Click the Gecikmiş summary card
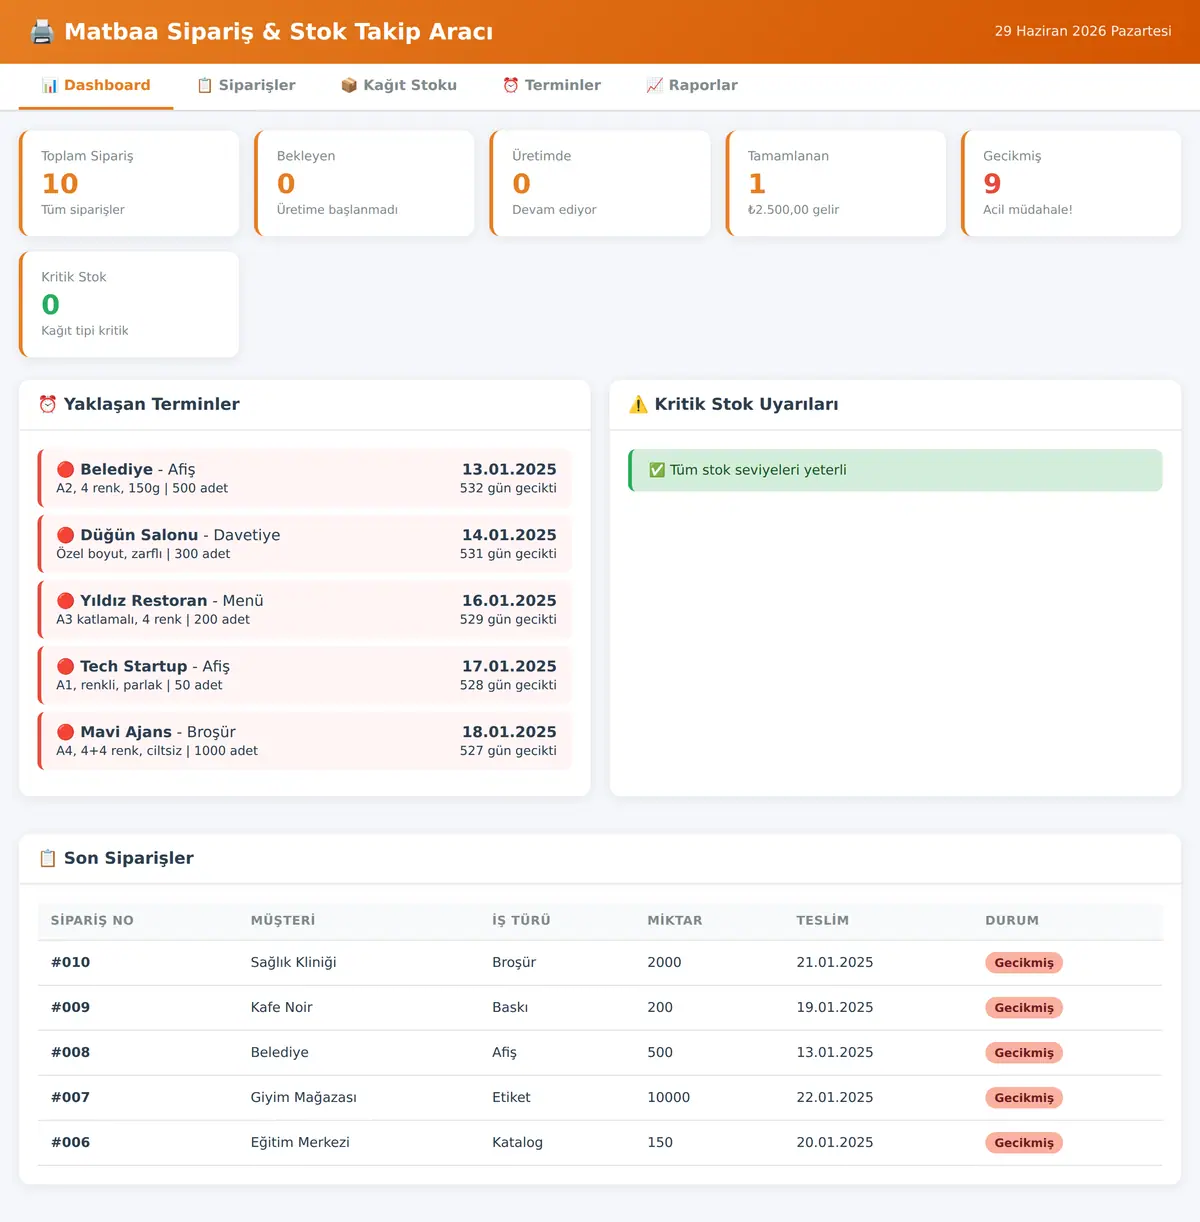Viewport: 1200px width, 1222px height. pos(1071,184)
